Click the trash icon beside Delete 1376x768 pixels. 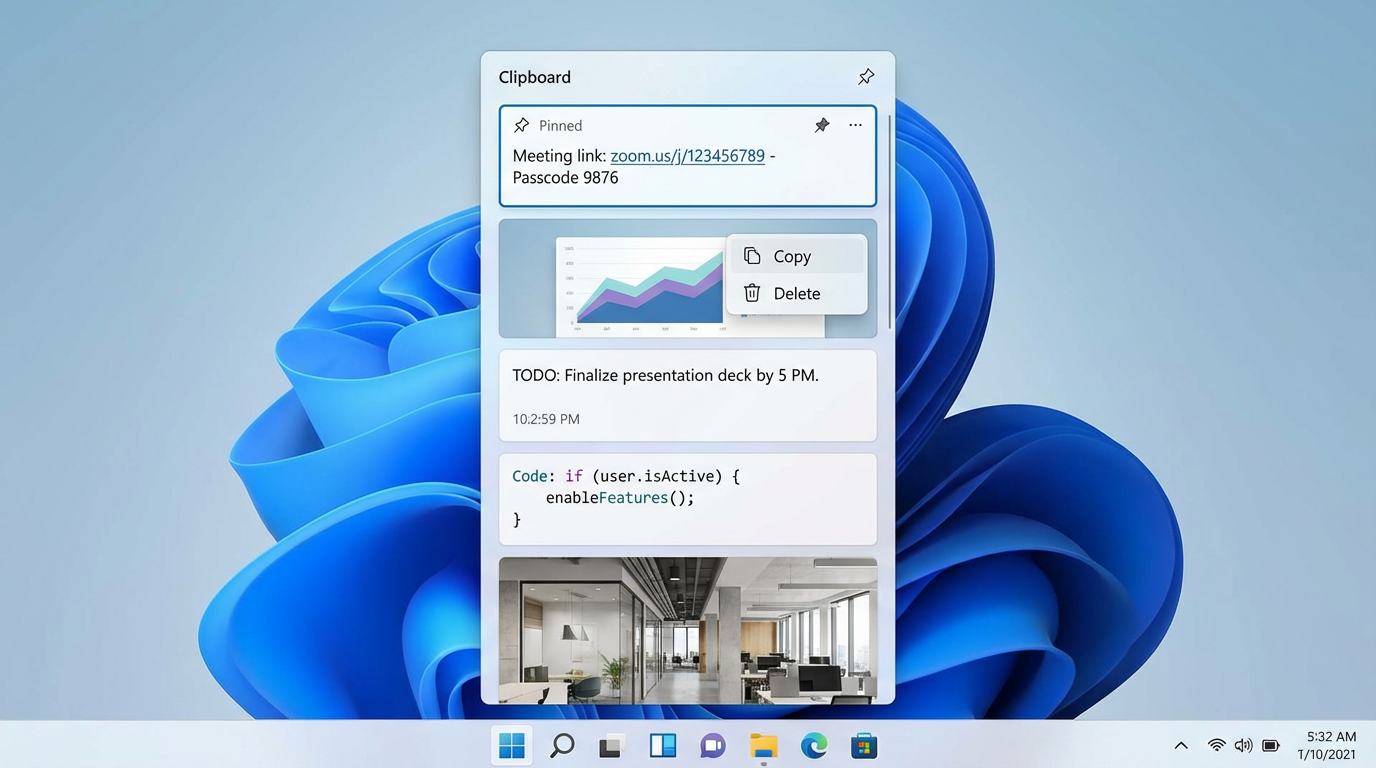pos(751,293)
